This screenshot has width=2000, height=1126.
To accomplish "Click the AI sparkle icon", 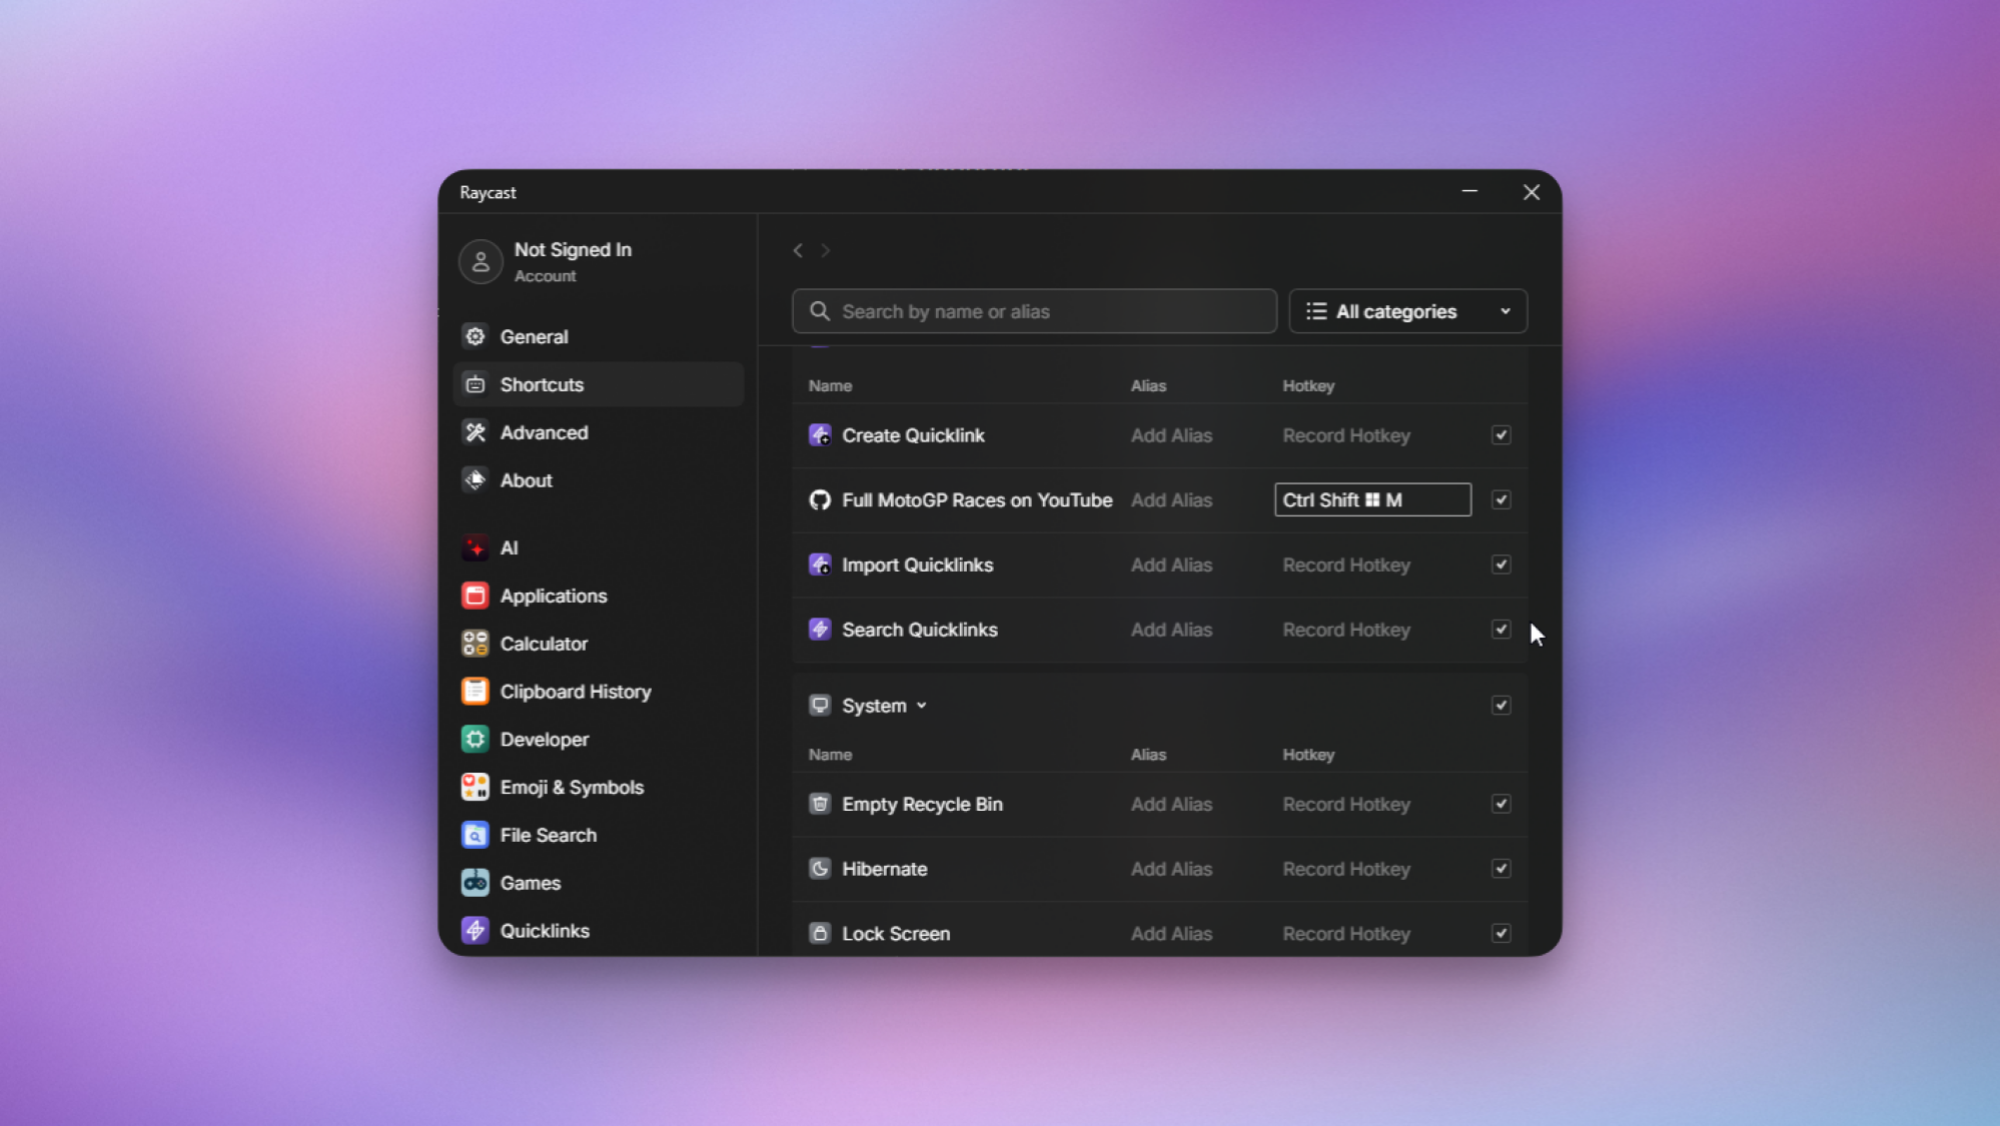I will (475, 548).
